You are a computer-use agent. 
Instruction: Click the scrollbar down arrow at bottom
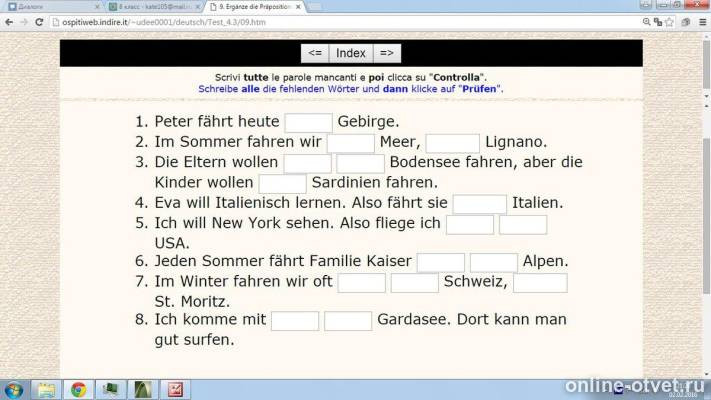[706, 374]
